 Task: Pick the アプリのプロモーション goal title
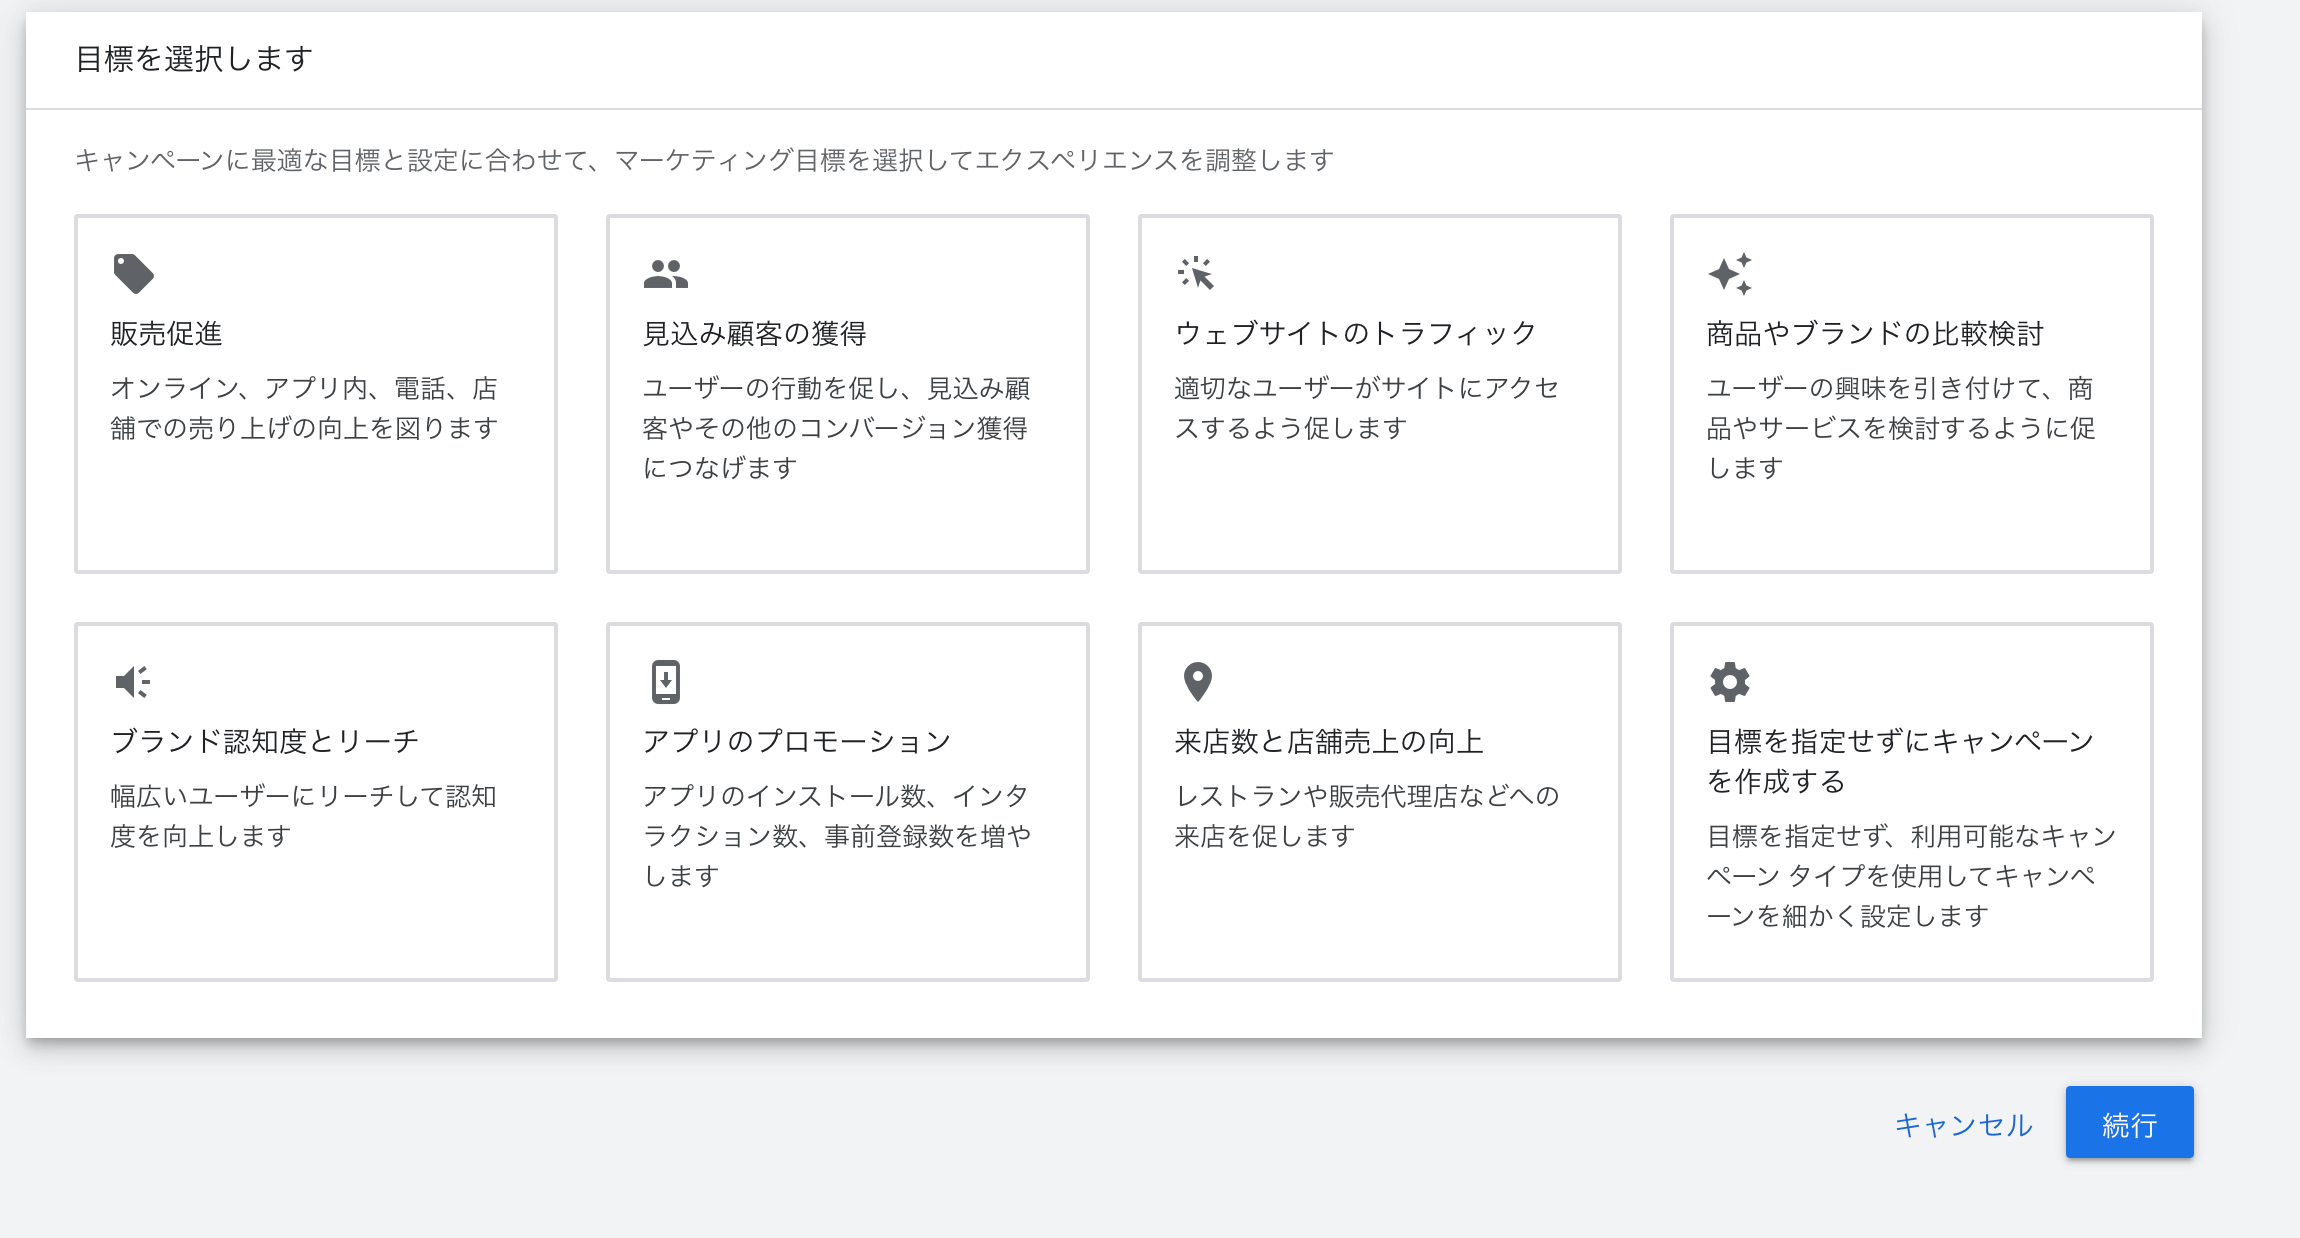pyautogui.click(x=797, y=741)
